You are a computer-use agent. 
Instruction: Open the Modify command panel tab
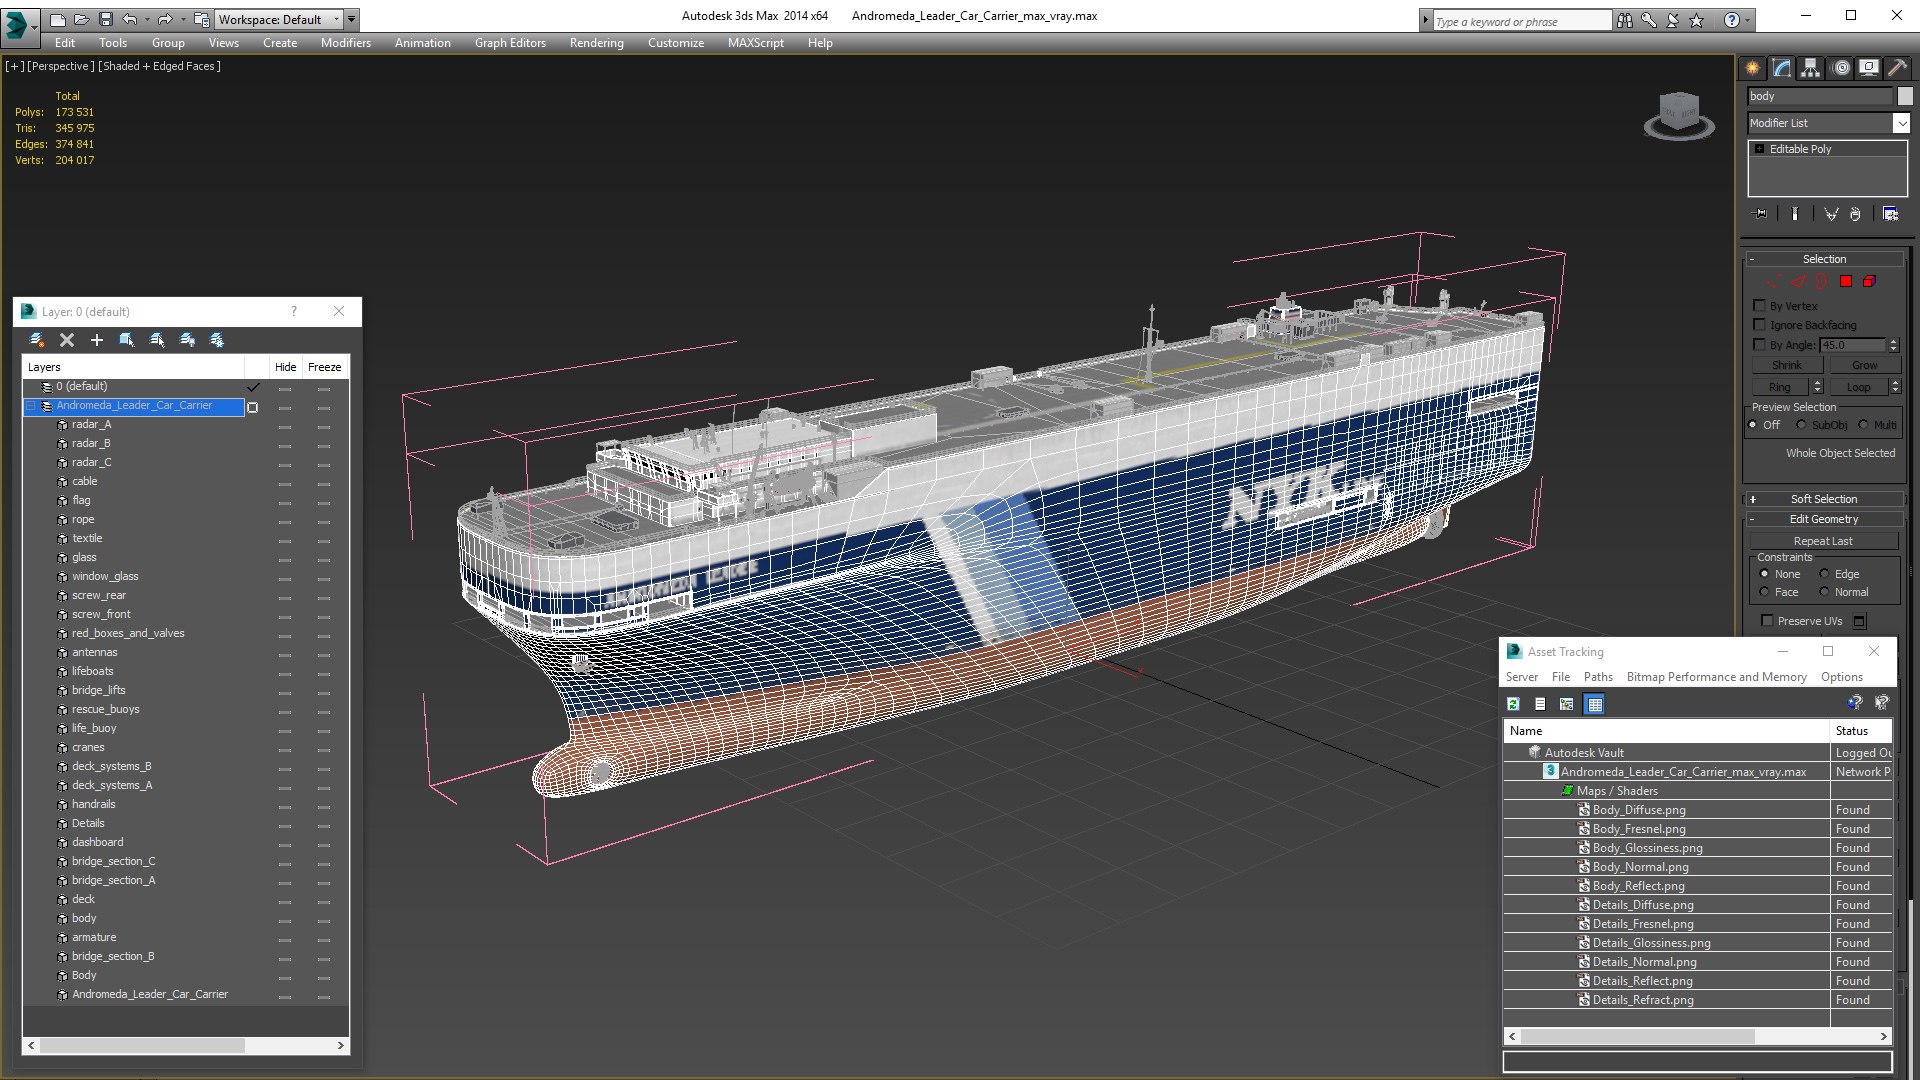[1782, 68]
